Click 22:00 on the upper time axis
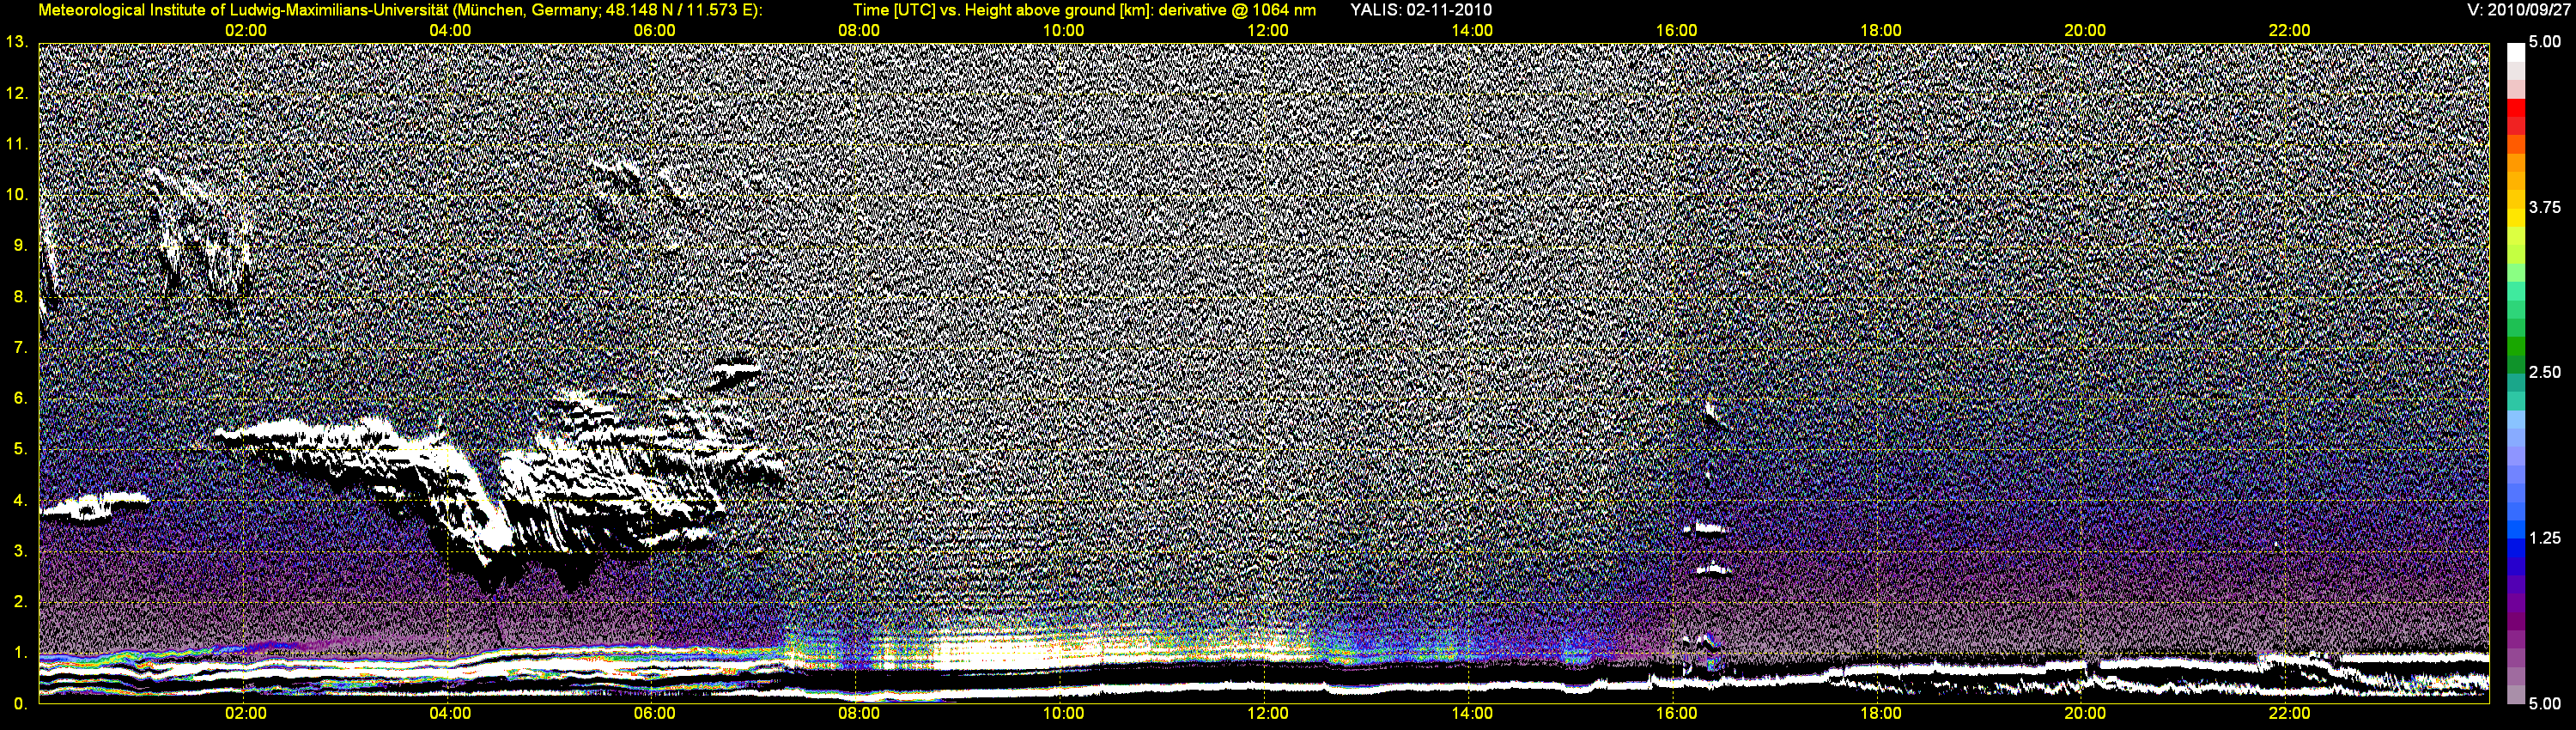The width and height of the screenshot is (2576, 730). point(2289,30)
